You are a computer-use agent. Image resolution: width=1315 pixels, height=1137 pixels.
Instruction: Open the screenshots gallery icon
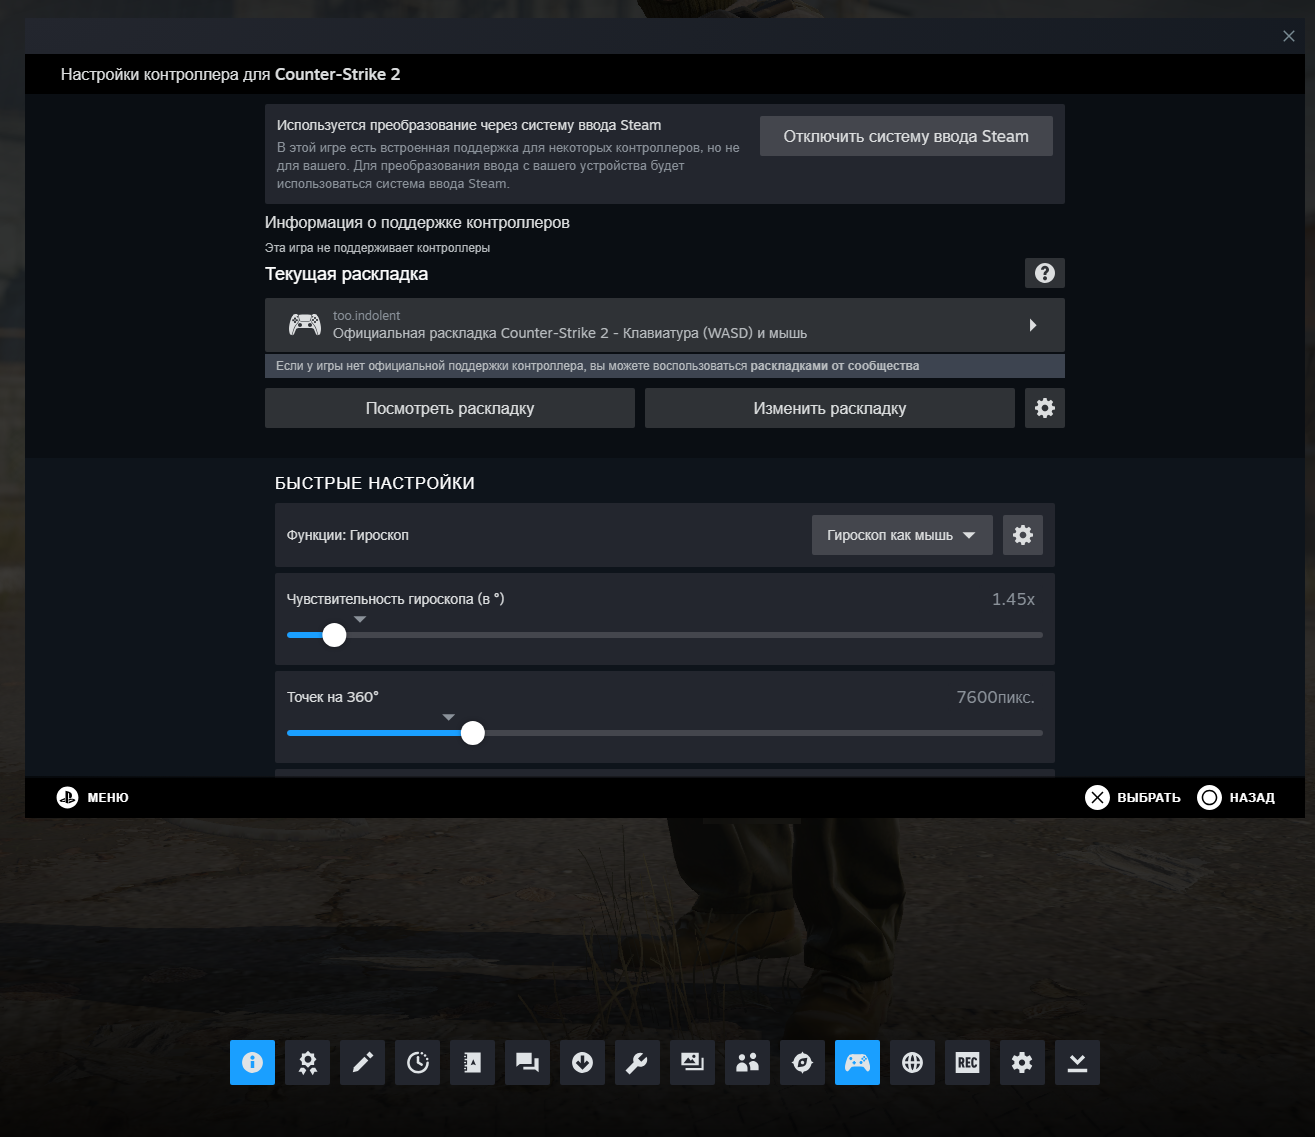pos(692,1062)
